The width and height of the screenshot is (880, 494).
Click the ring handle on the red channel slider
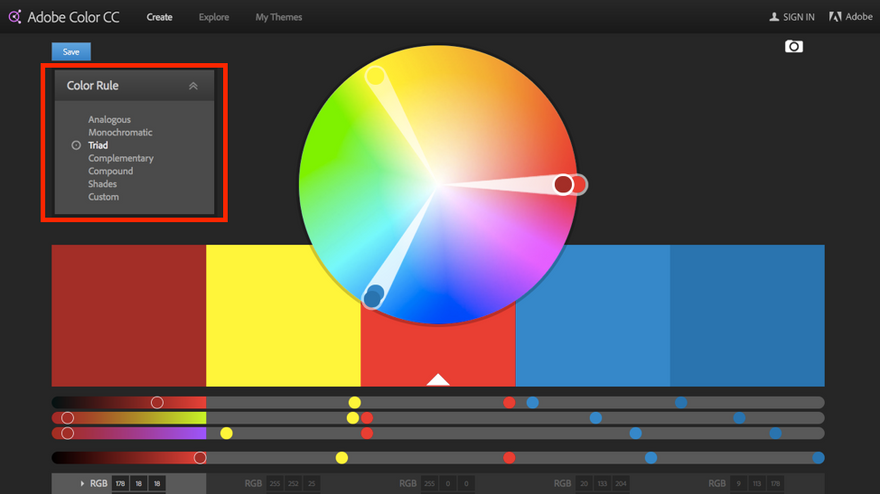(157, 402)
